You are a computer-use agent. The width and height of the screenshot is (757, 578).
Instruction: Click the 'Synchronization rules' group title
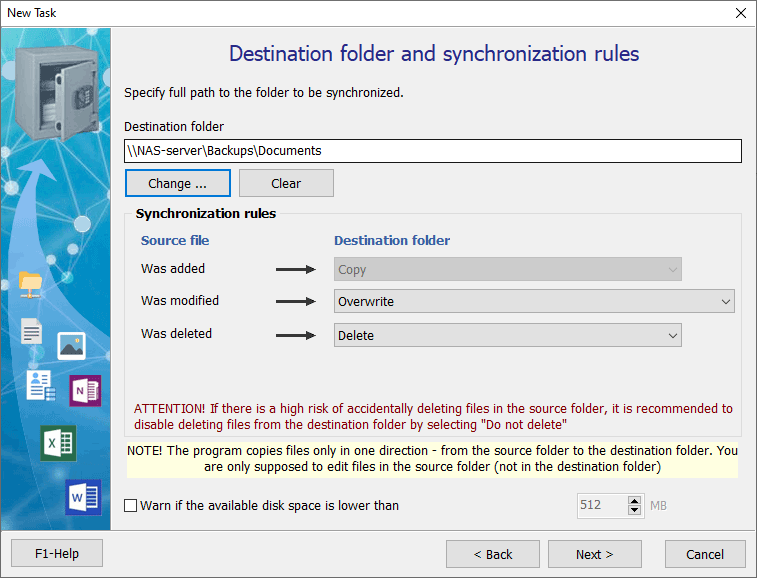pyautogui.click(x=206, y=213)
